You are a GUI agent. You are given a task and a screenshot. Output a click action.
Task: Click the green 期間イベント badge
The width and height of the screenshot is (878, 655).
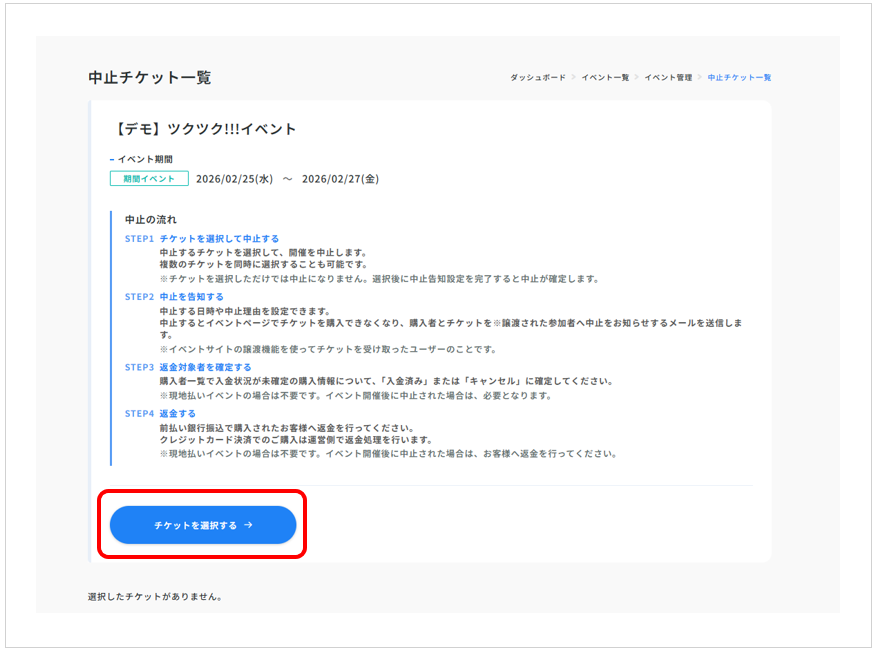pyautogui.click(x=149, y=179)
